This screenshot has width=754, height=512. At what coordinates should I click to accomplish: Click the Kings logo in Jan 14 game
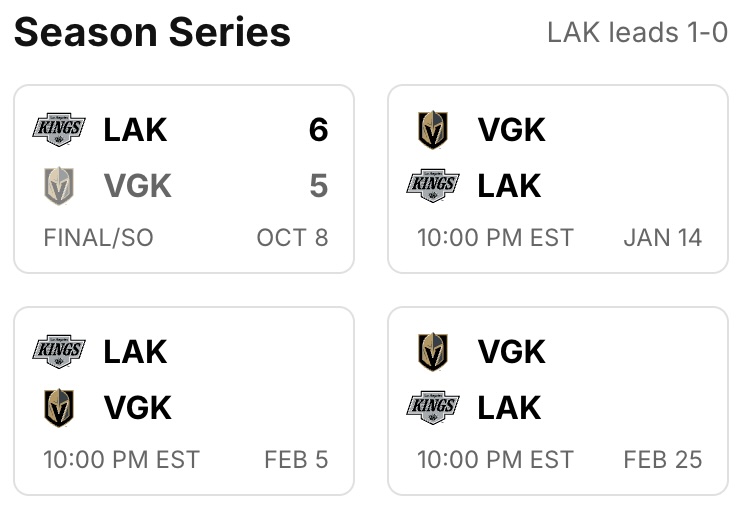(433, 186)
